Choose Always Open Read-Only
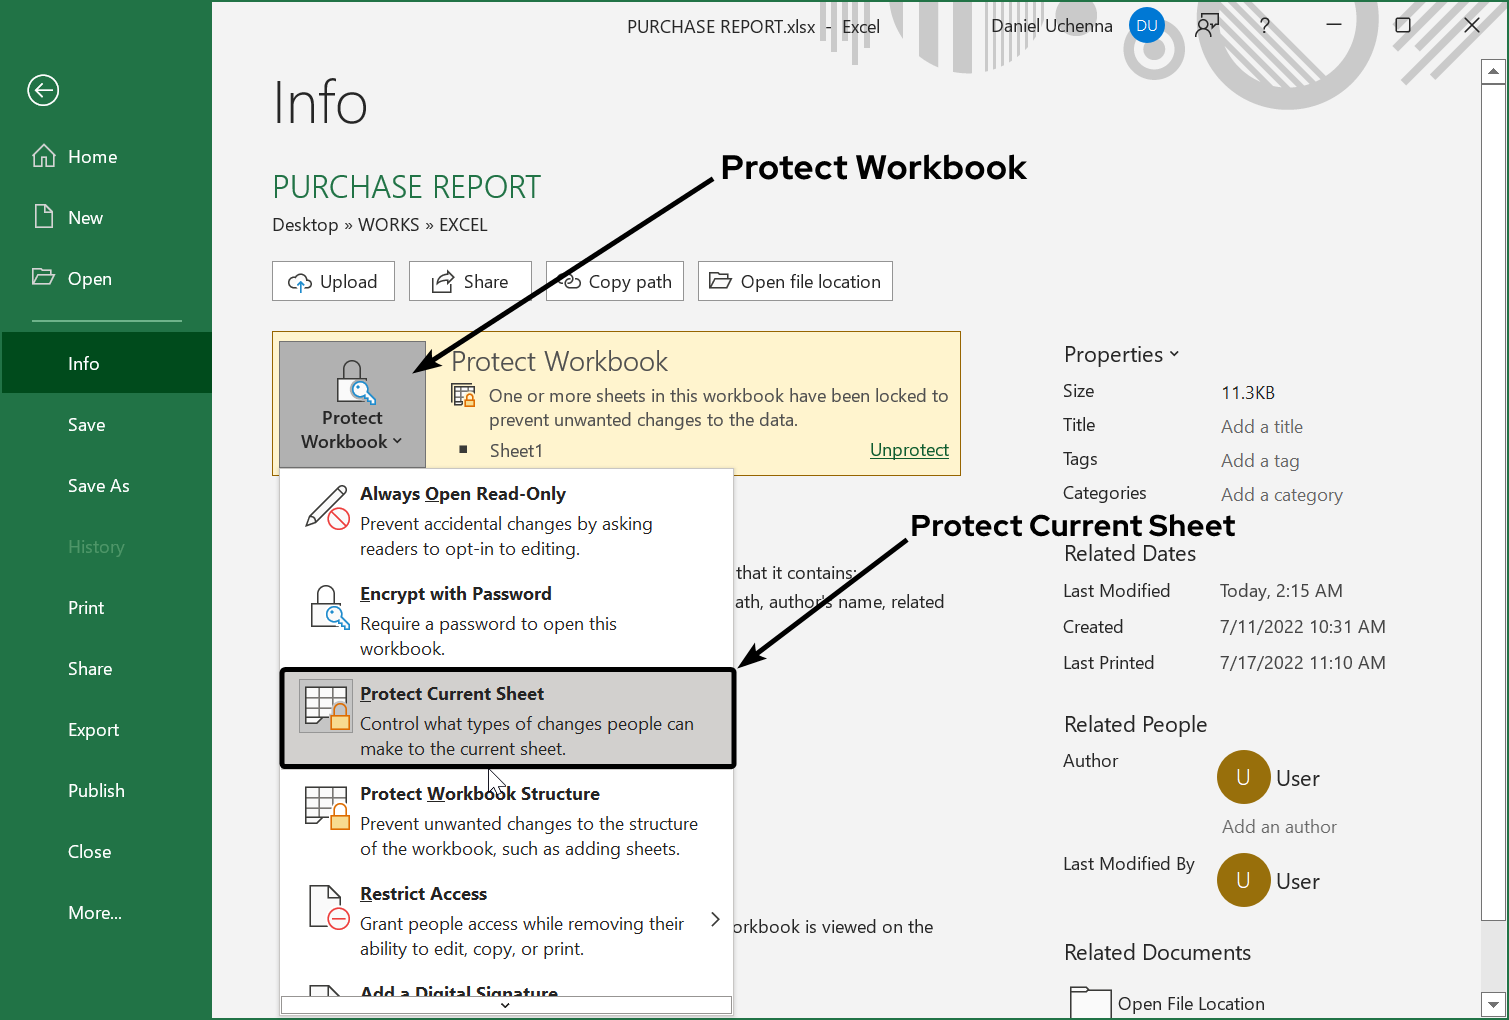This screenshot has width=1509, height=1020. click(463, 493)
